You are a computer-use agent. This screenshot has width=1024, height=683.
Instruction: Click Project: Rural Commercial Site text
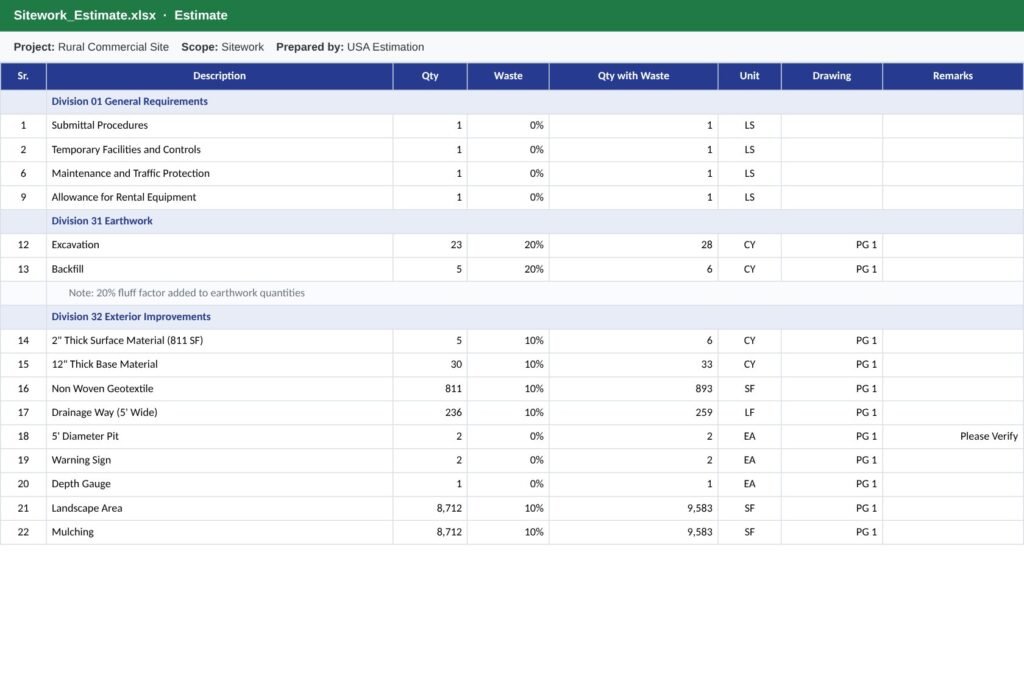tap(91, 47)
